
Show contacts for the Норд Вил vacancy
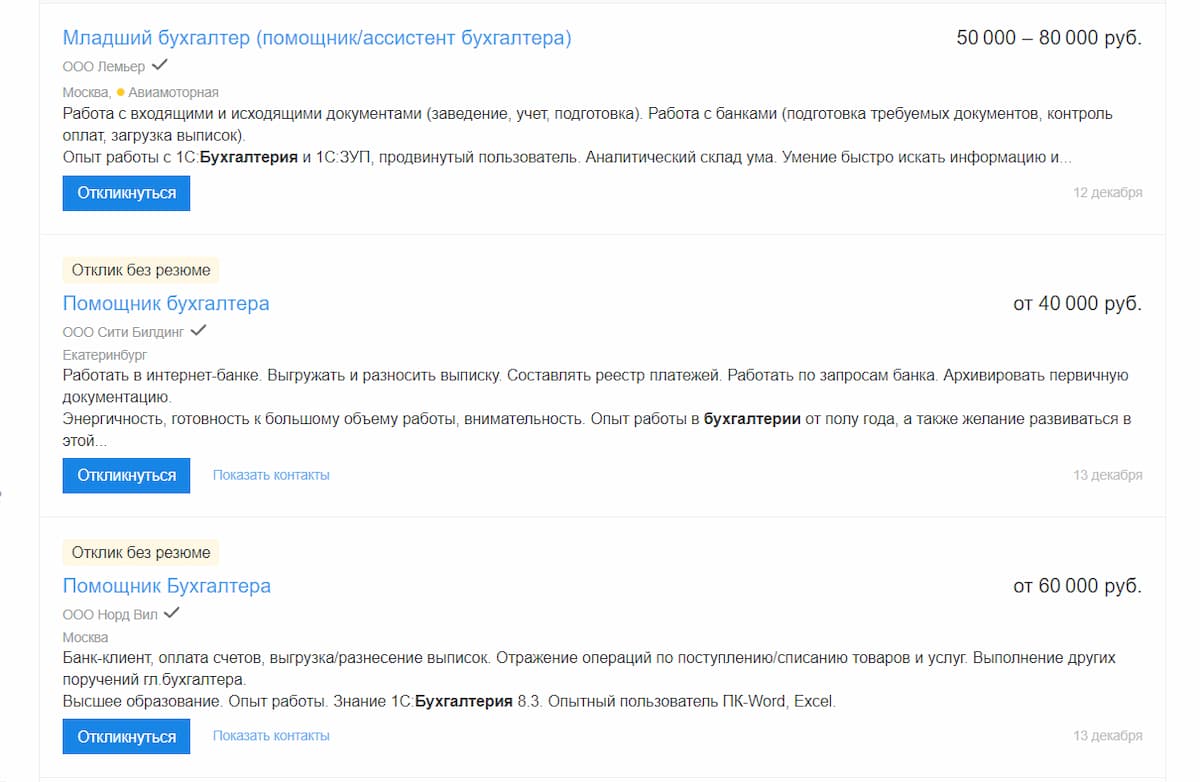(270, 736)
